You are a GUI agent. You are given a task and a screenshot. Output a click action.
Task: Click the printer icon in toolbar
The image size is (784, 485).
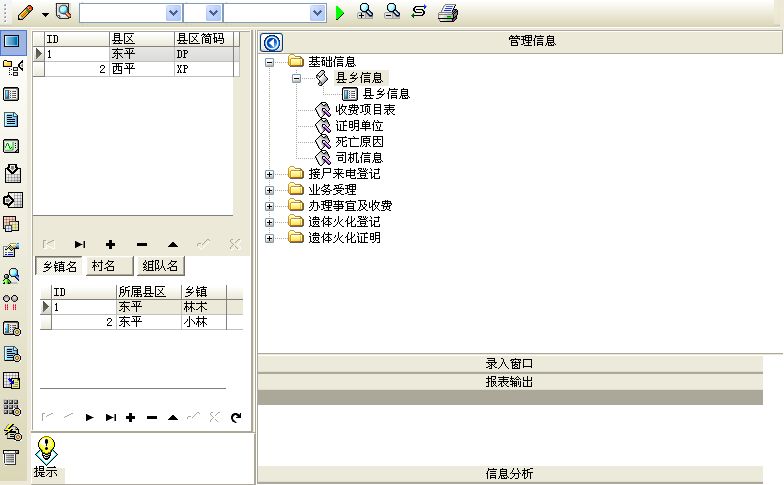448,12
